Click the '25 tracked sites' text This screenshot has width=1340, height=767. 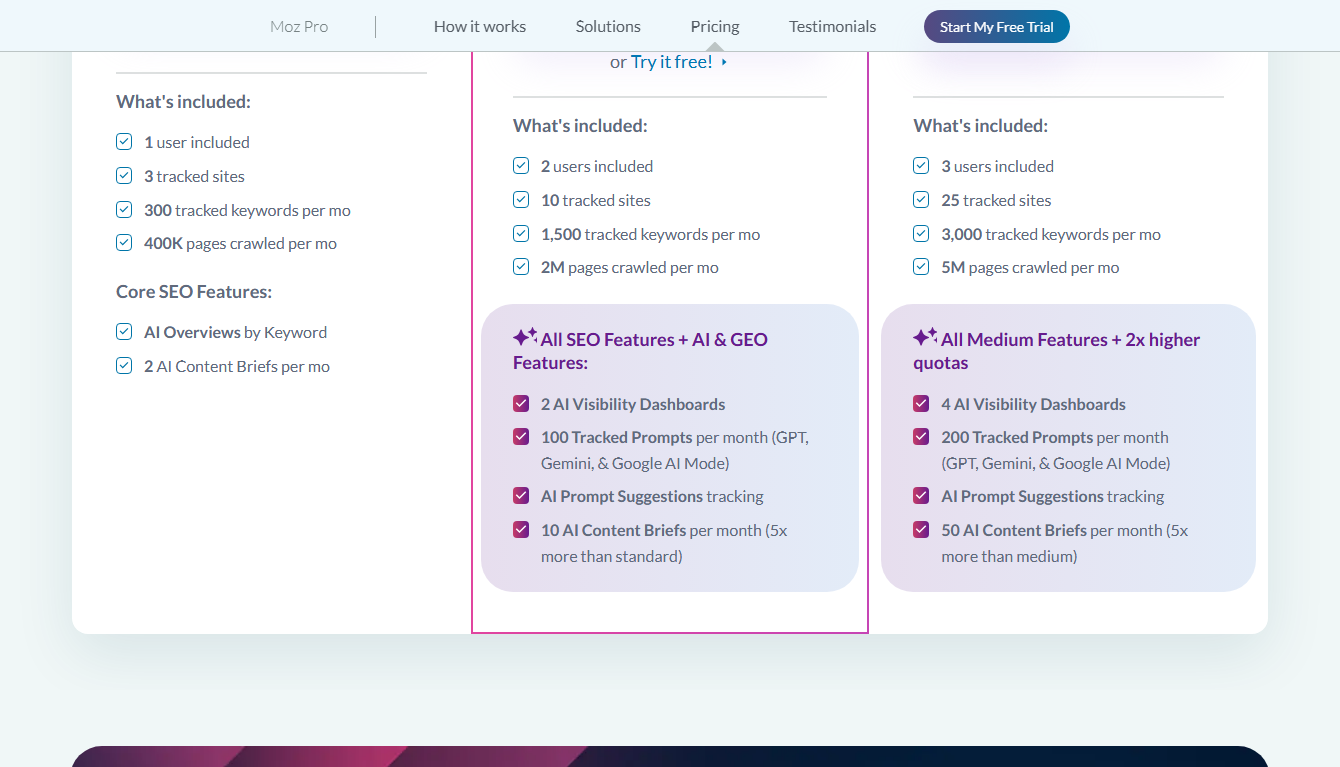point(996,200)
